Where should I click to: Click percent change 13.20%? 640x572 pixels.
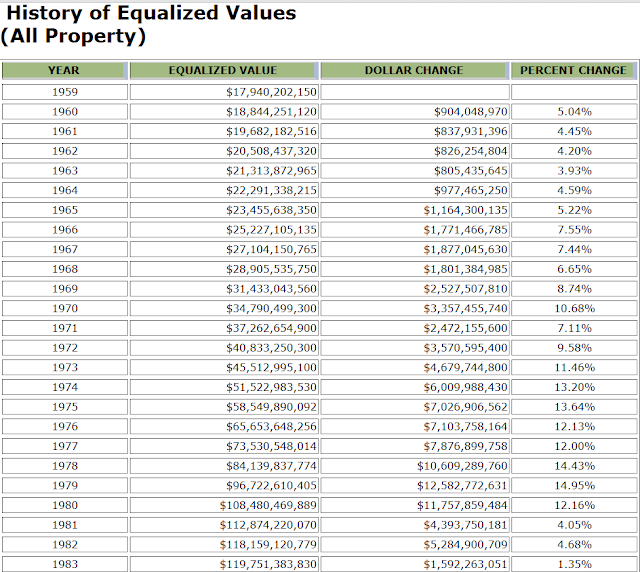[x=574, y=387]
